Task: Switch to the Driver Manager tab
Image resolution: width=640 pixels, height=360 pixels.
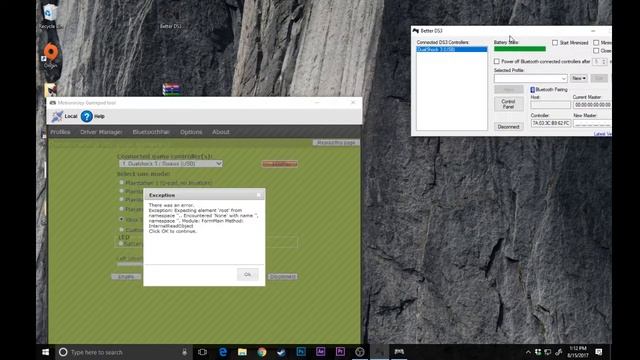Action: (101, 132)
